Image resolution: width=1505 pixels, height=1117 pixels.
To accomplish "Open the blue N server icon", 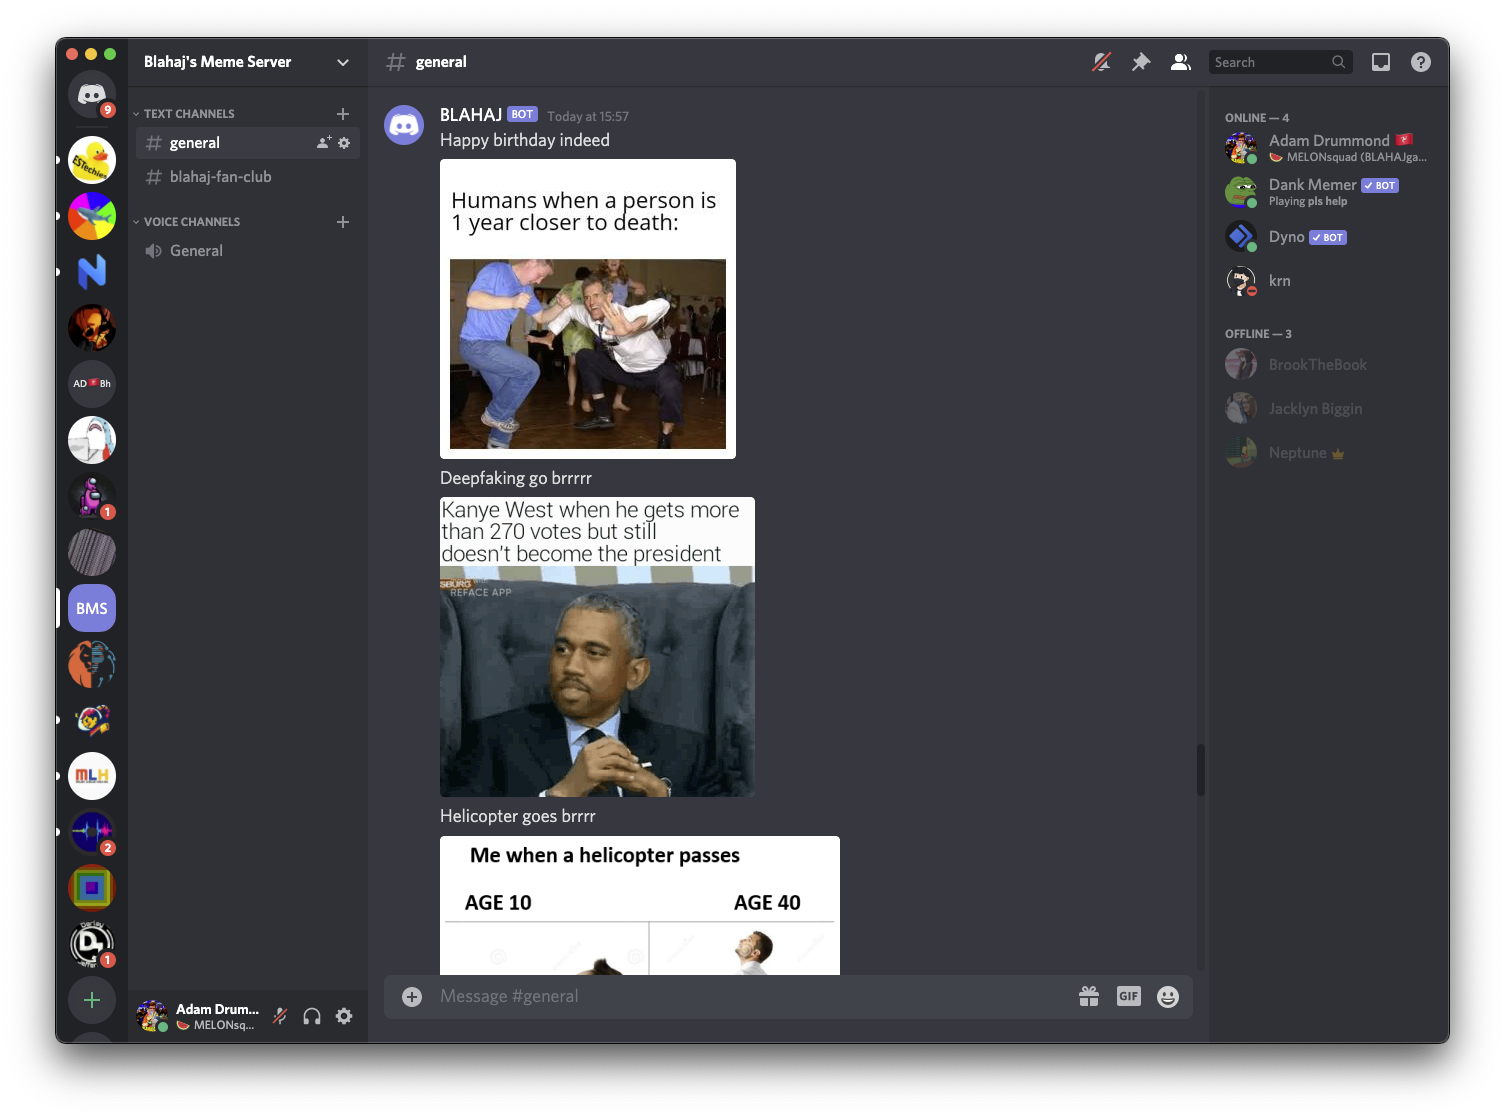I will (92, 272).
